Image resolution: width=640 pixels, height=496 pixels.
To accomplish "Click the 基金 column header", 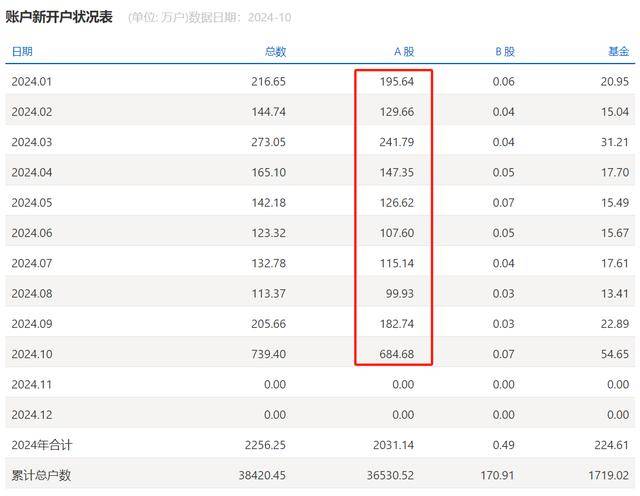I will click(x=618, y=51).
